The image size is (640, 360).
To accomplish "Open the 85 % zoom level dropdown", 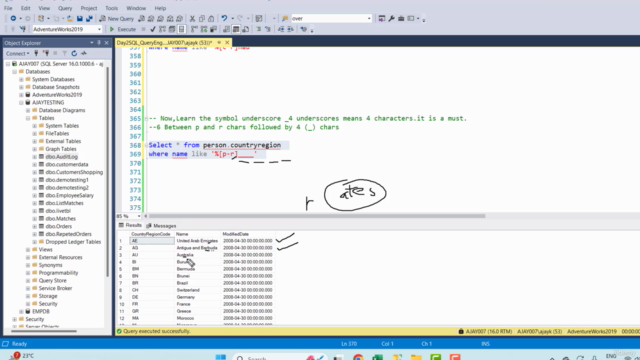I will click(139, 216).
